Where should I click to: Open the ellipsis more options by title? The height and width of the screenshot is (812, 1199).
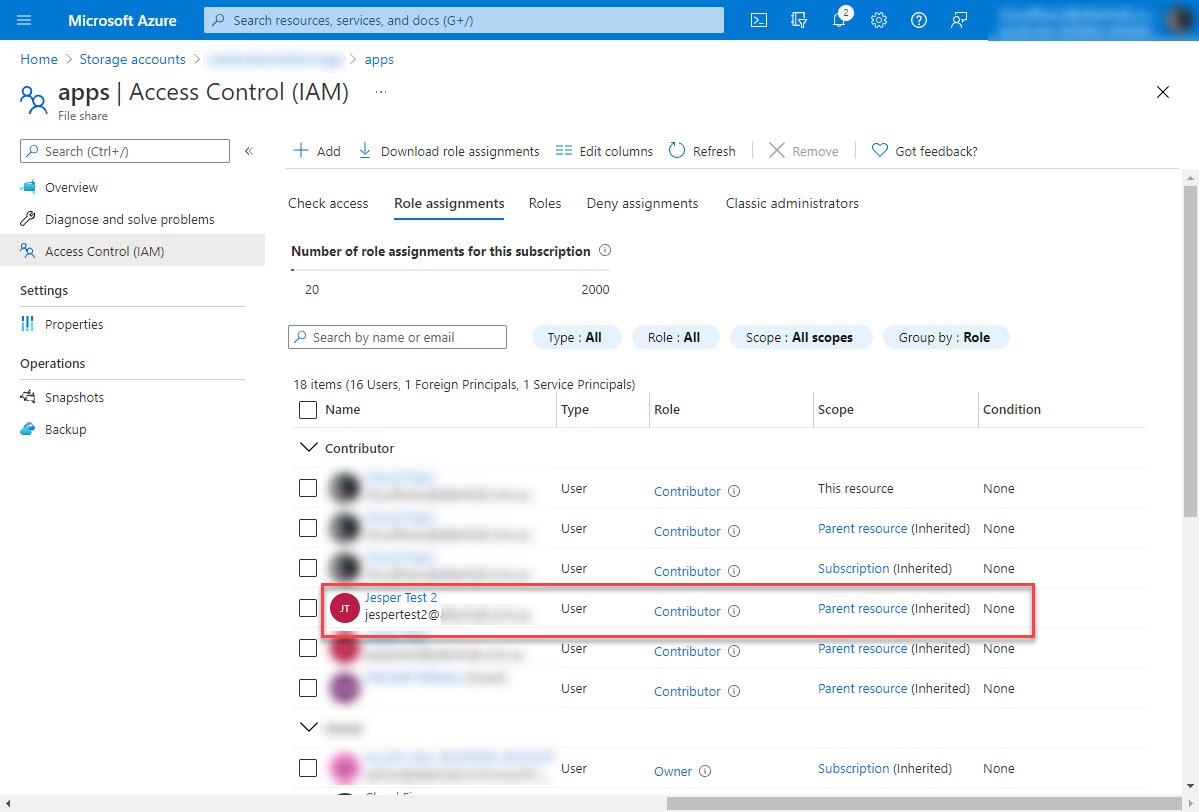(x=381, y=92)
